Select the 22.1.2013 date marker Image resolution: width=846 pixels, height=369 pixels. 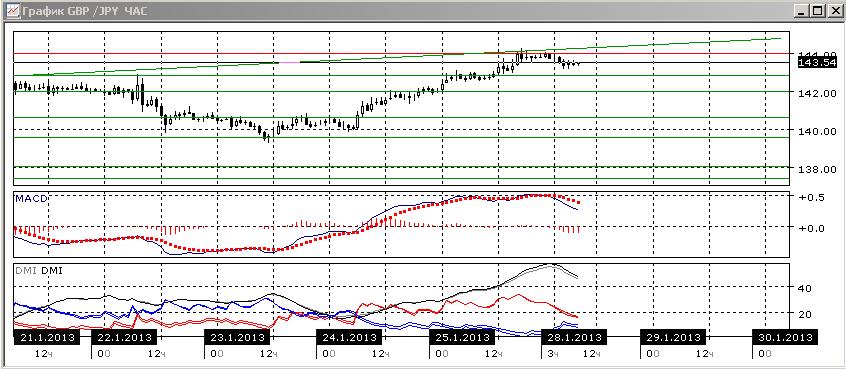click(x=125, y=338)
